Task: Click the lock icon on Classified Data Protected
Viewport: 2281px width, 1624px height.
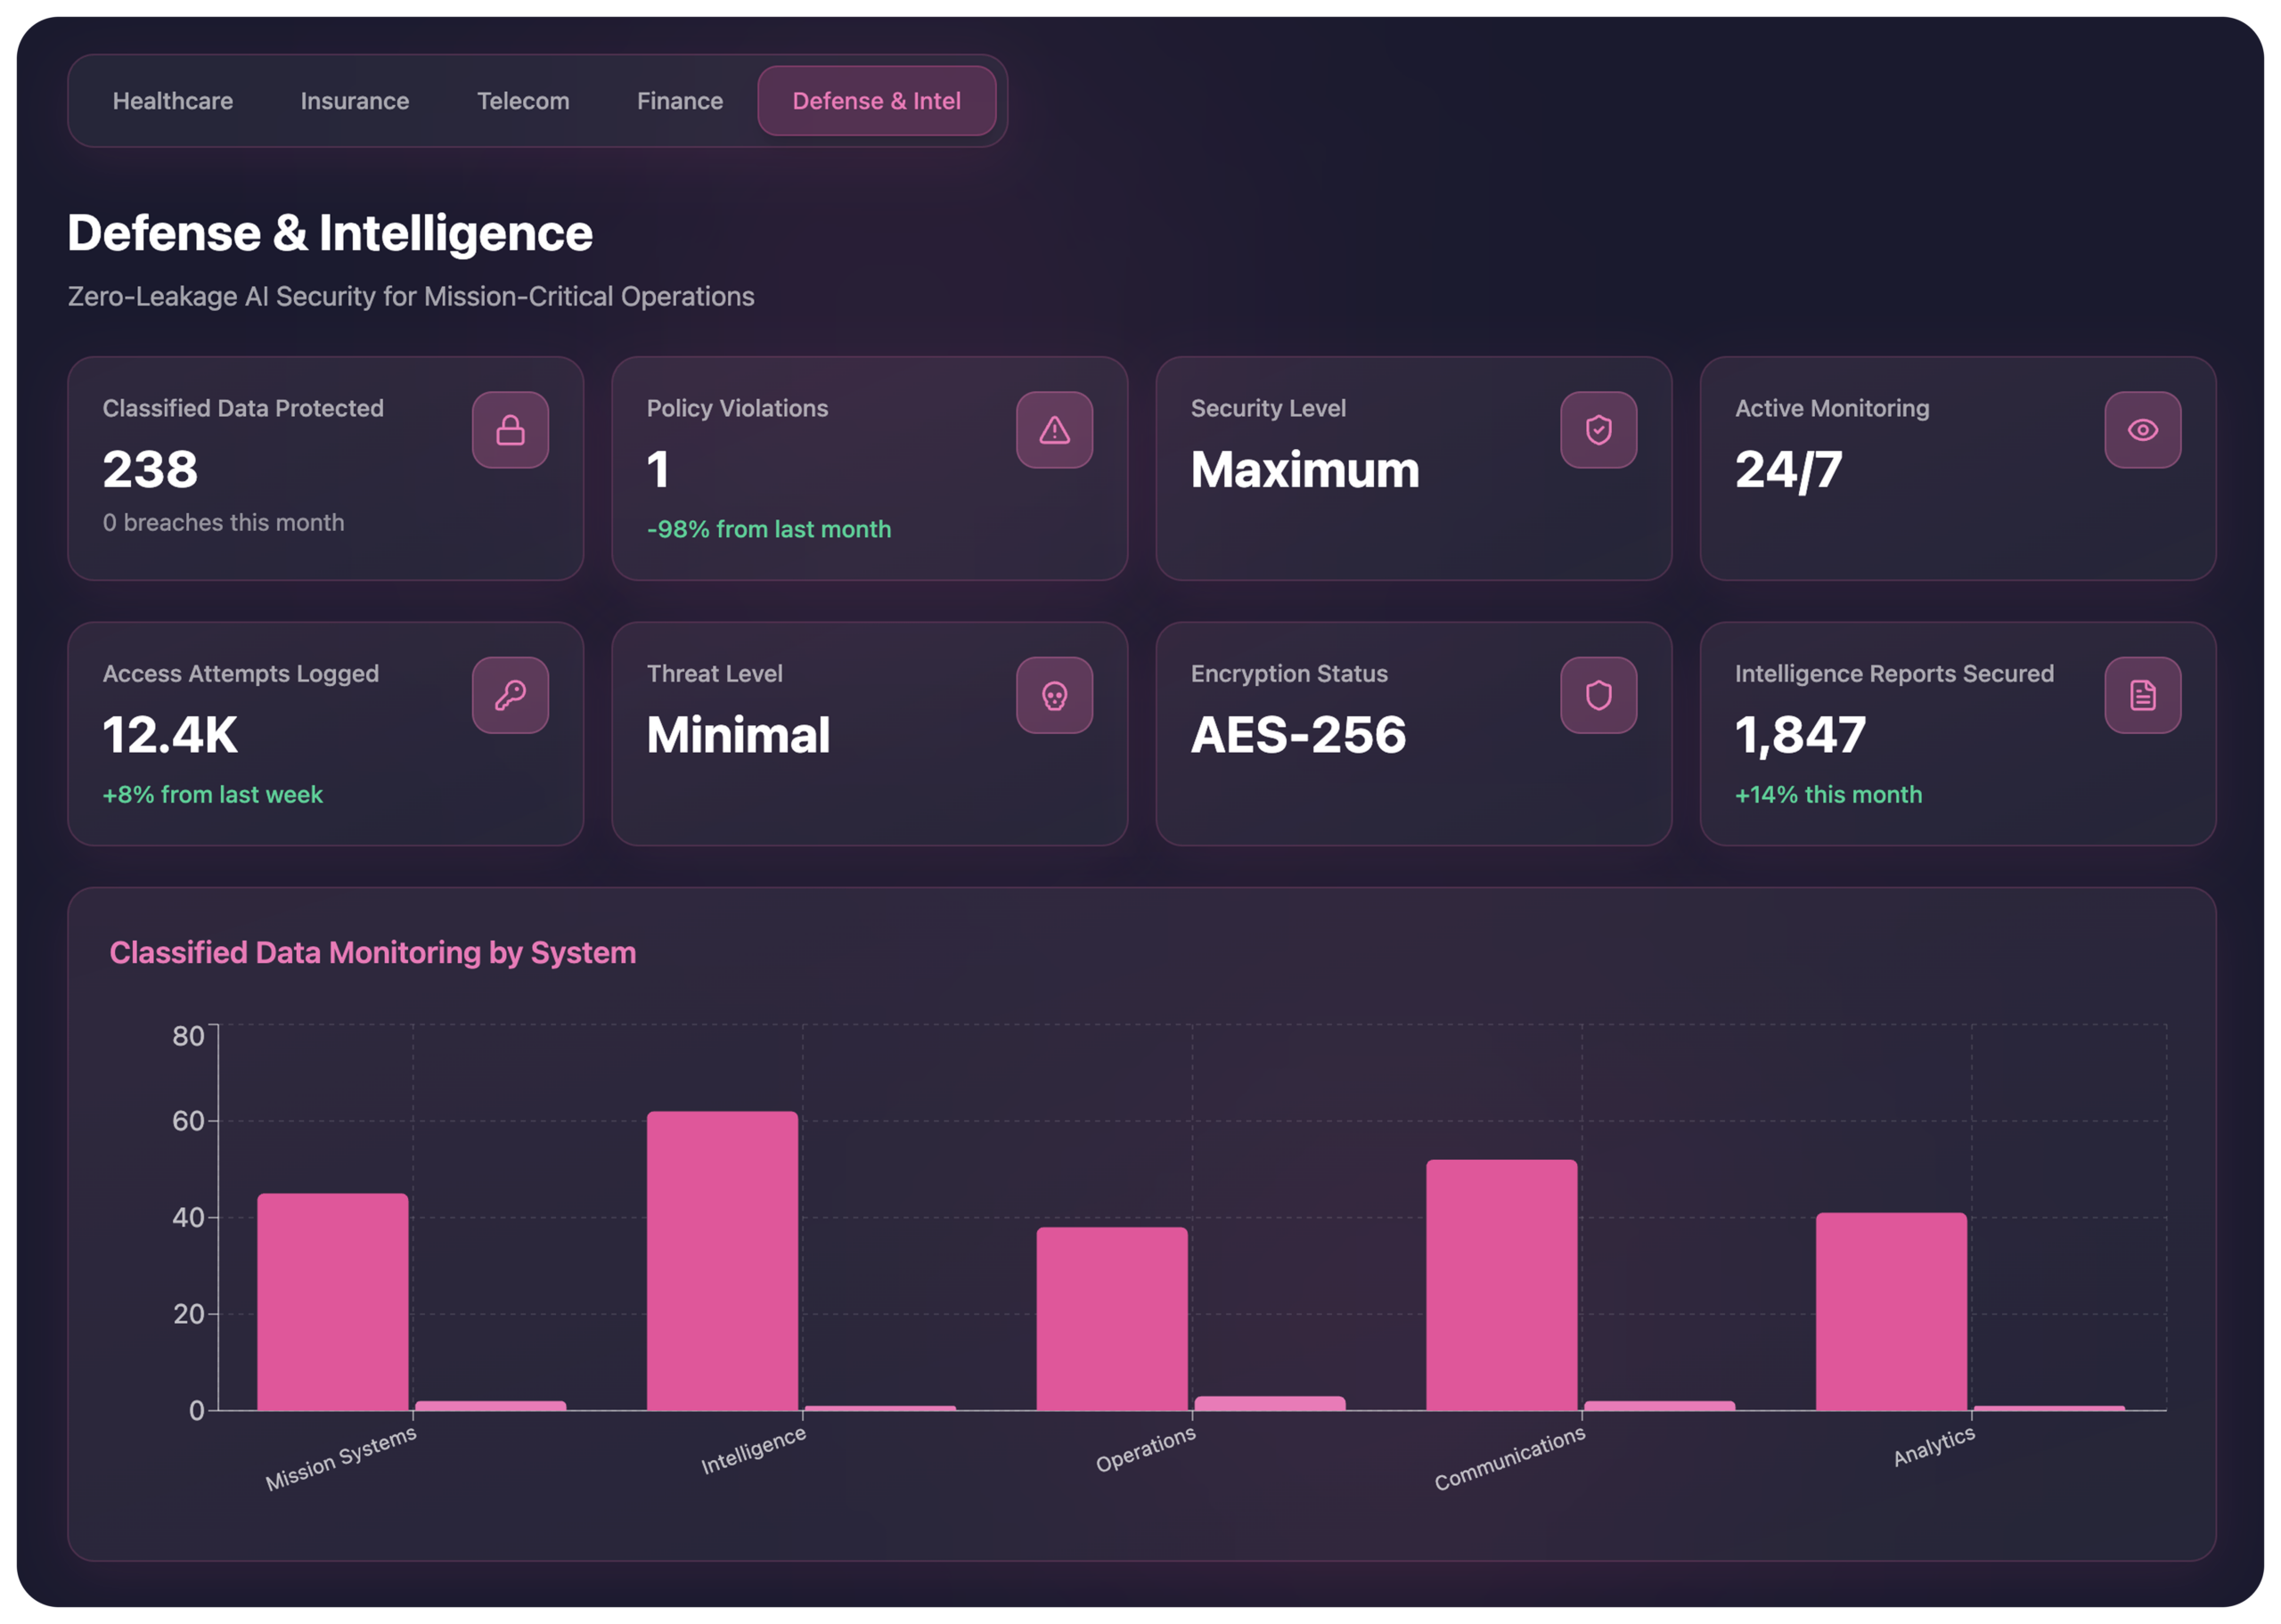Action: coord(510,430)
